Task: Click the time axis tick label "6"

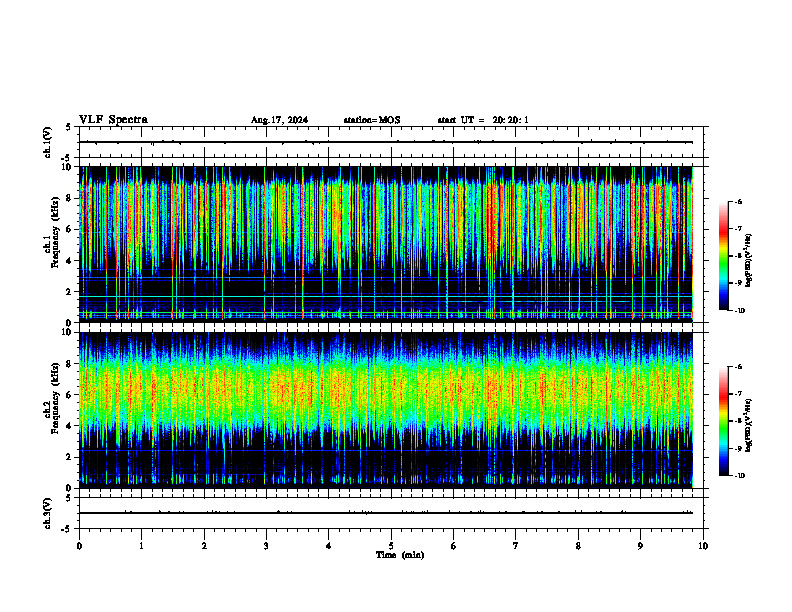Action: click(x=453, y=546)
